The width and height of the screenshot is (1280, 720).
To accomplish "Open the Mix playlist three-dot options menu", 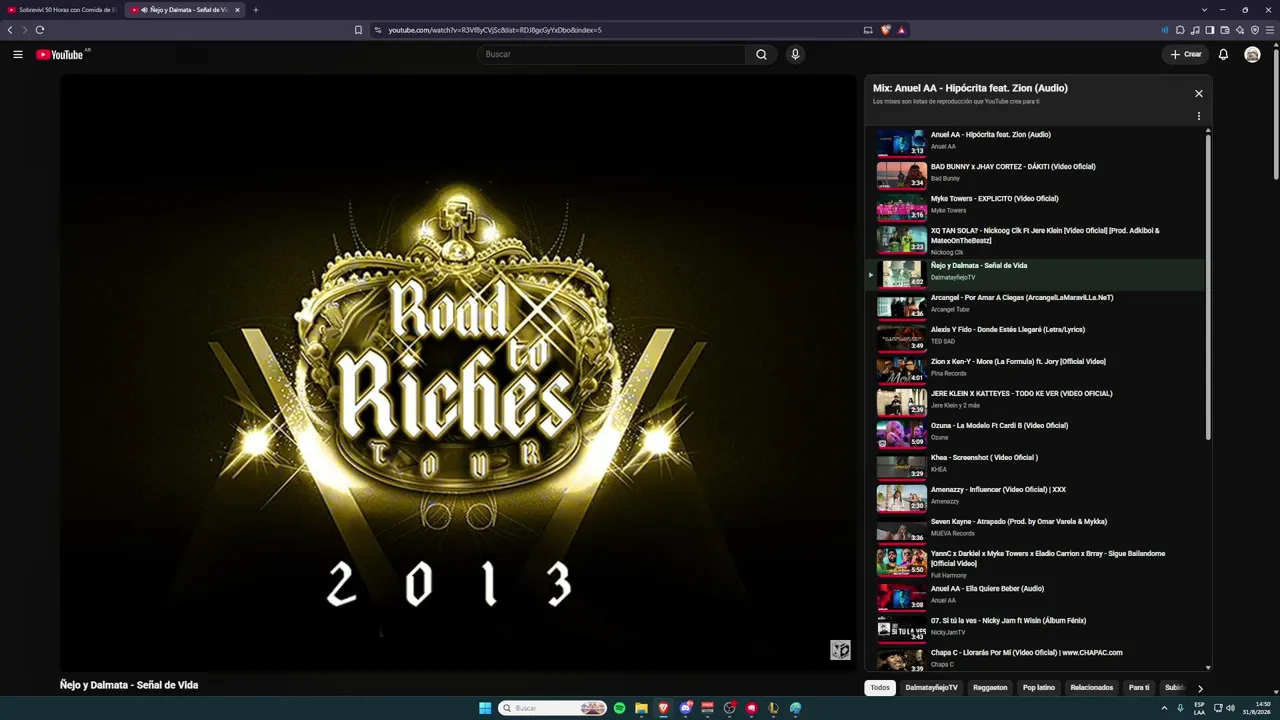I will 1199,116.
